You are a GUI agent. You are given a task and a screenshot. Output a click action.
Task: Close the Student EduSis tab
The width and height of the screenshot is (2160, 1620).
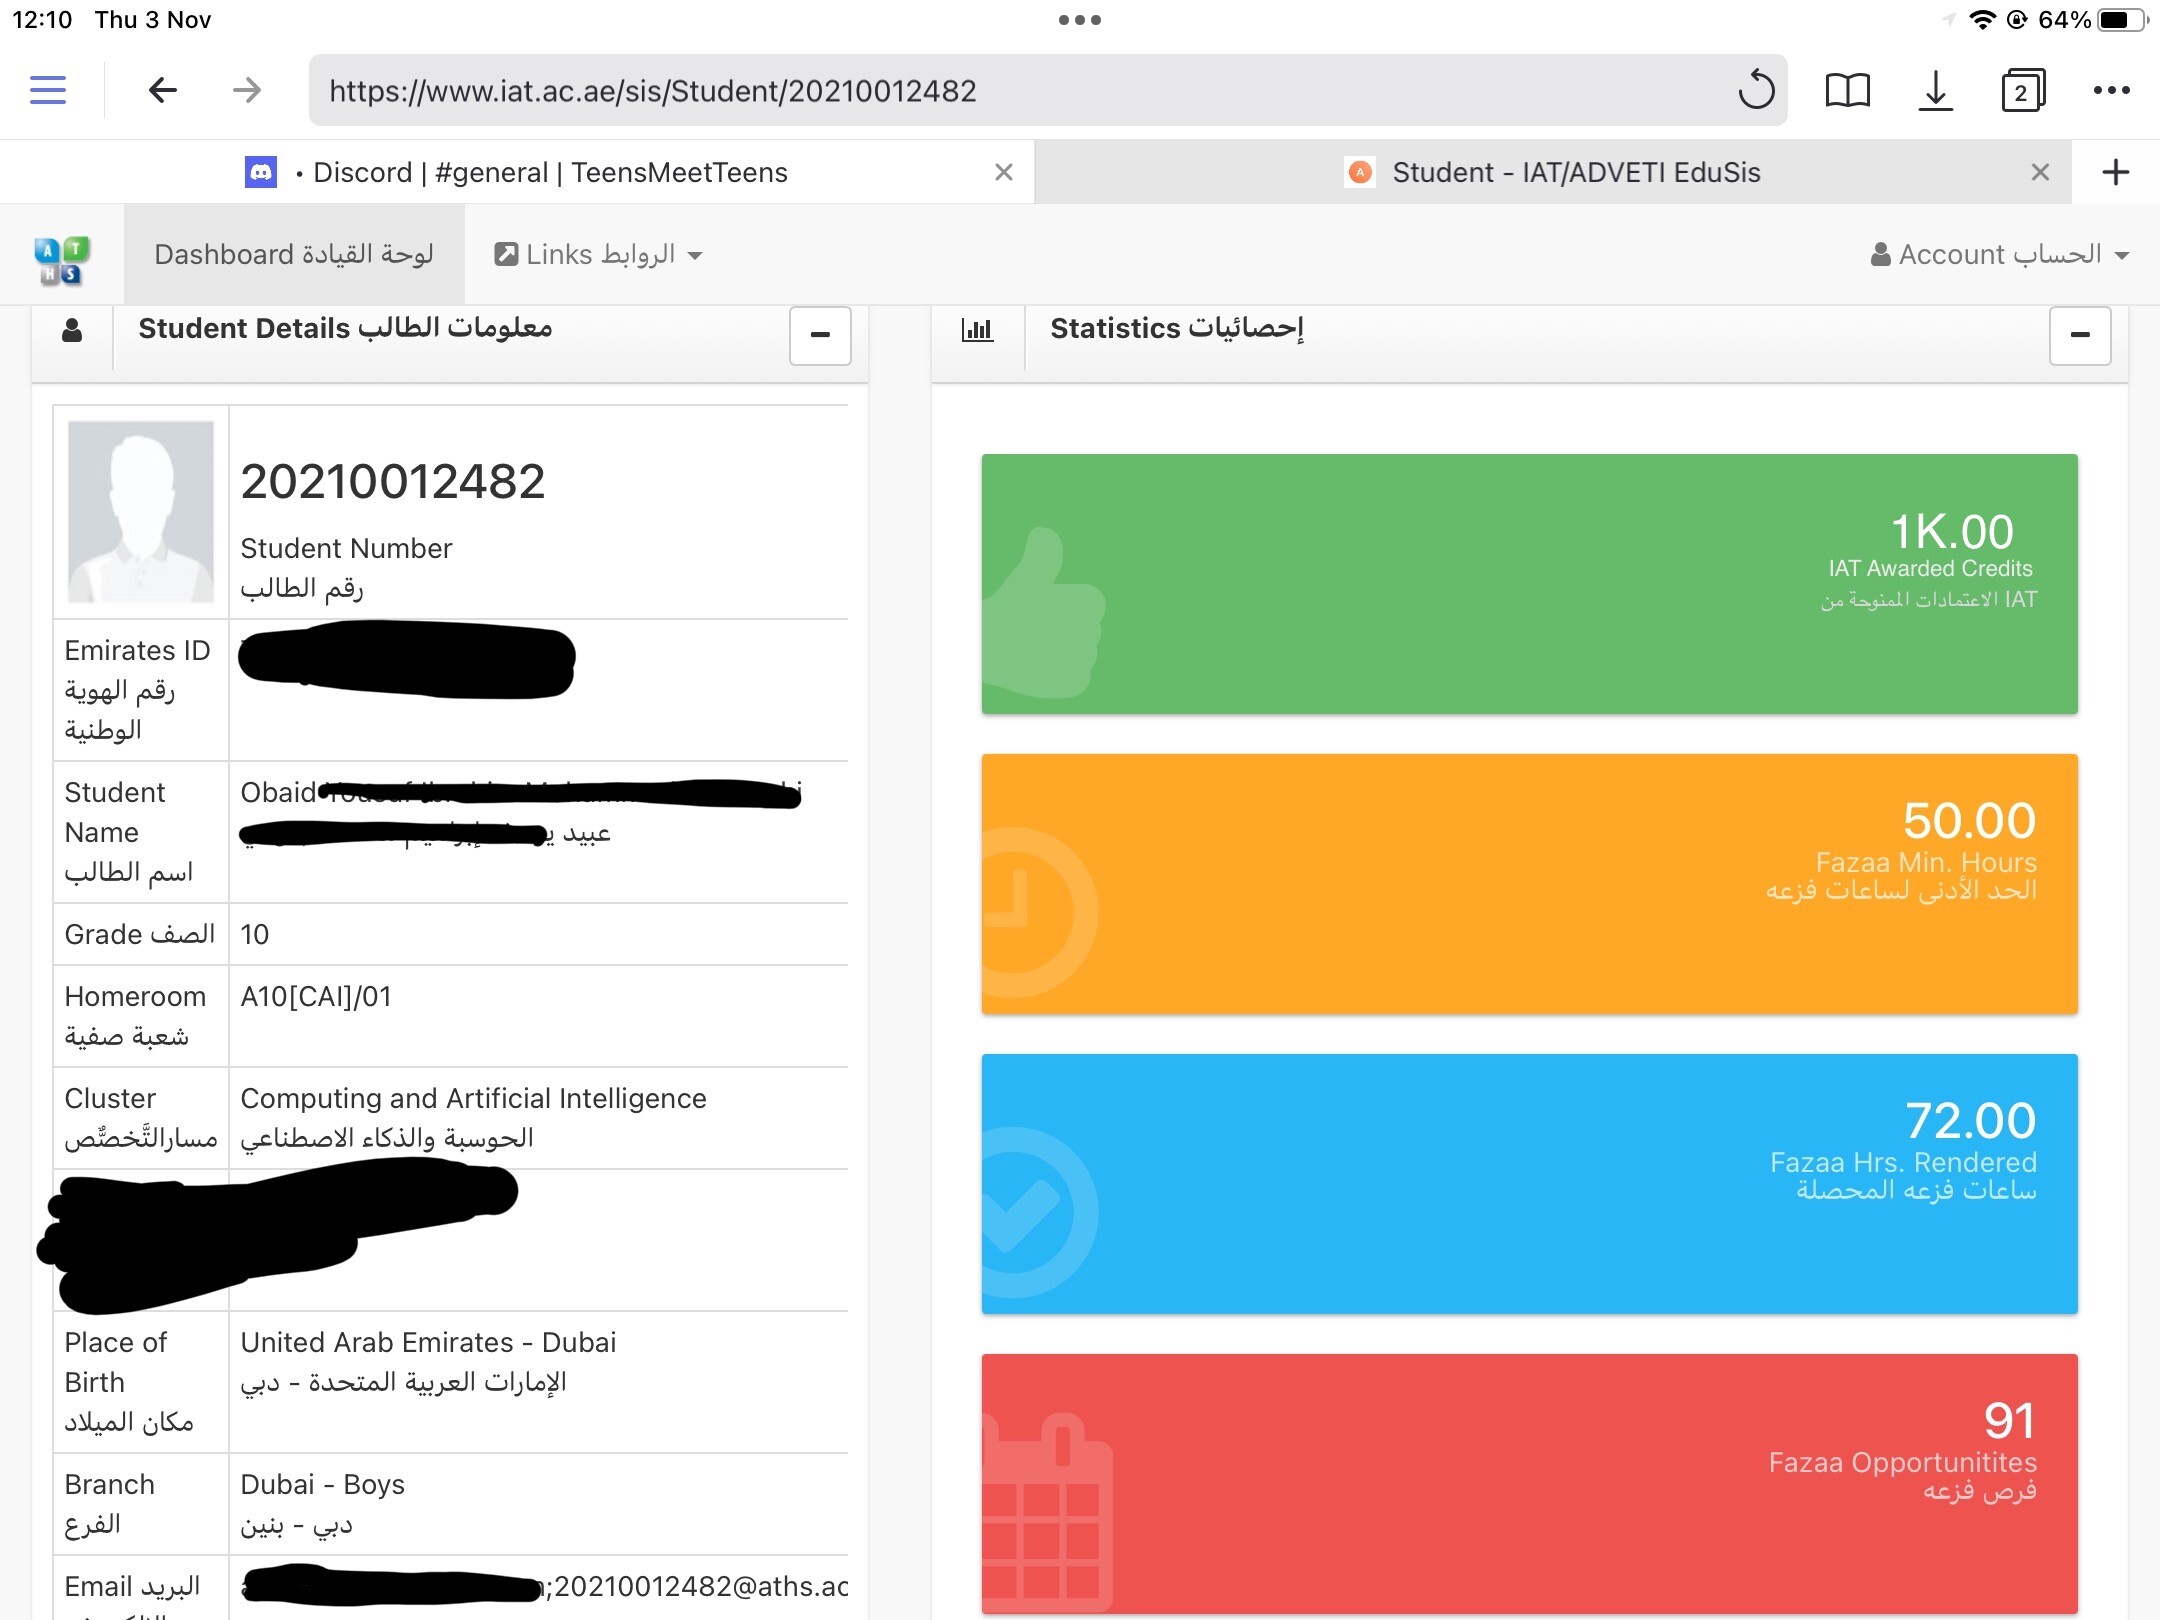2040,172
